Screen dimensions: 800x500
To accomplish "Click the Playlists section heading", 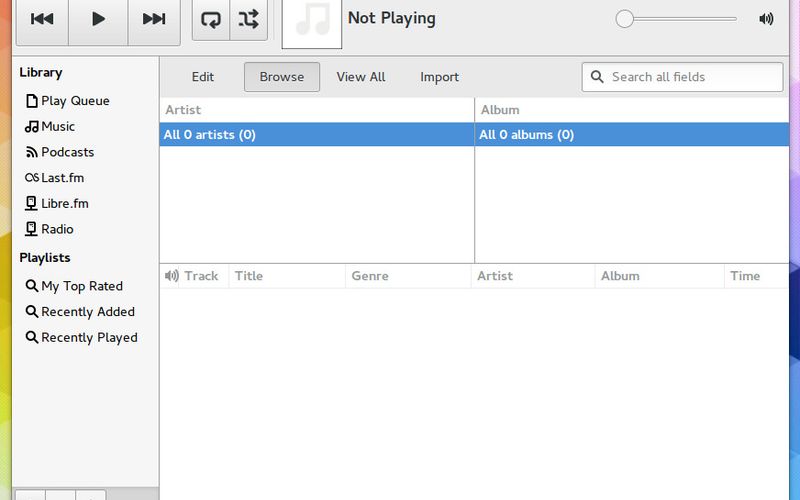I will point(45,258).
